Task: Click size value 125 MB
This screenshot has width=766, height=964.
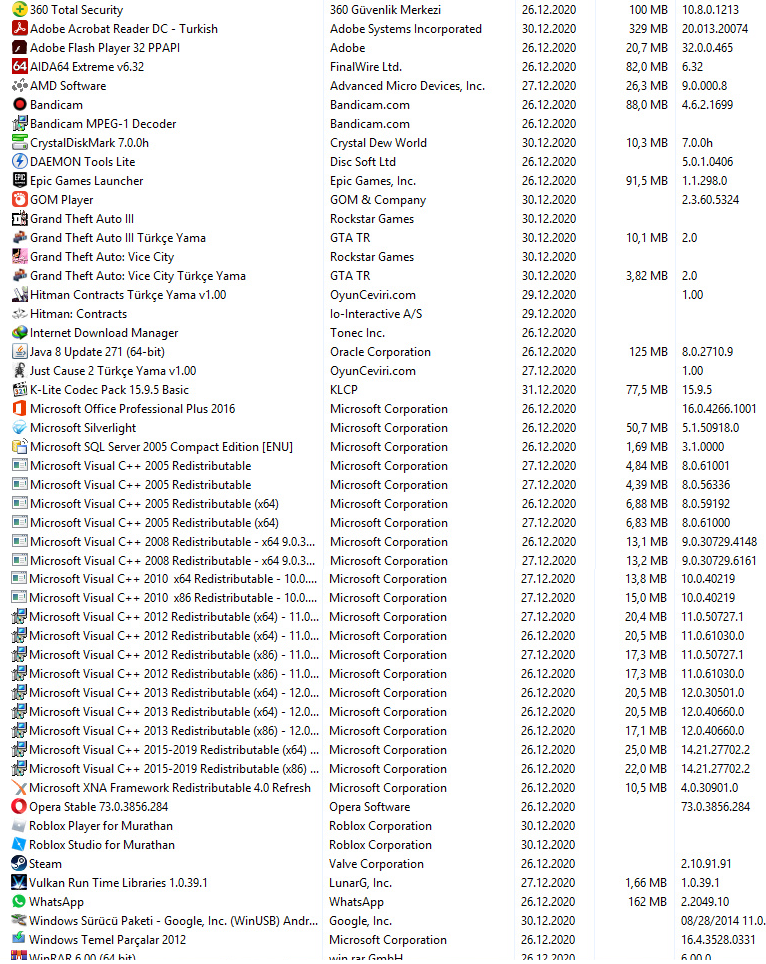Action: coord(648,352)
